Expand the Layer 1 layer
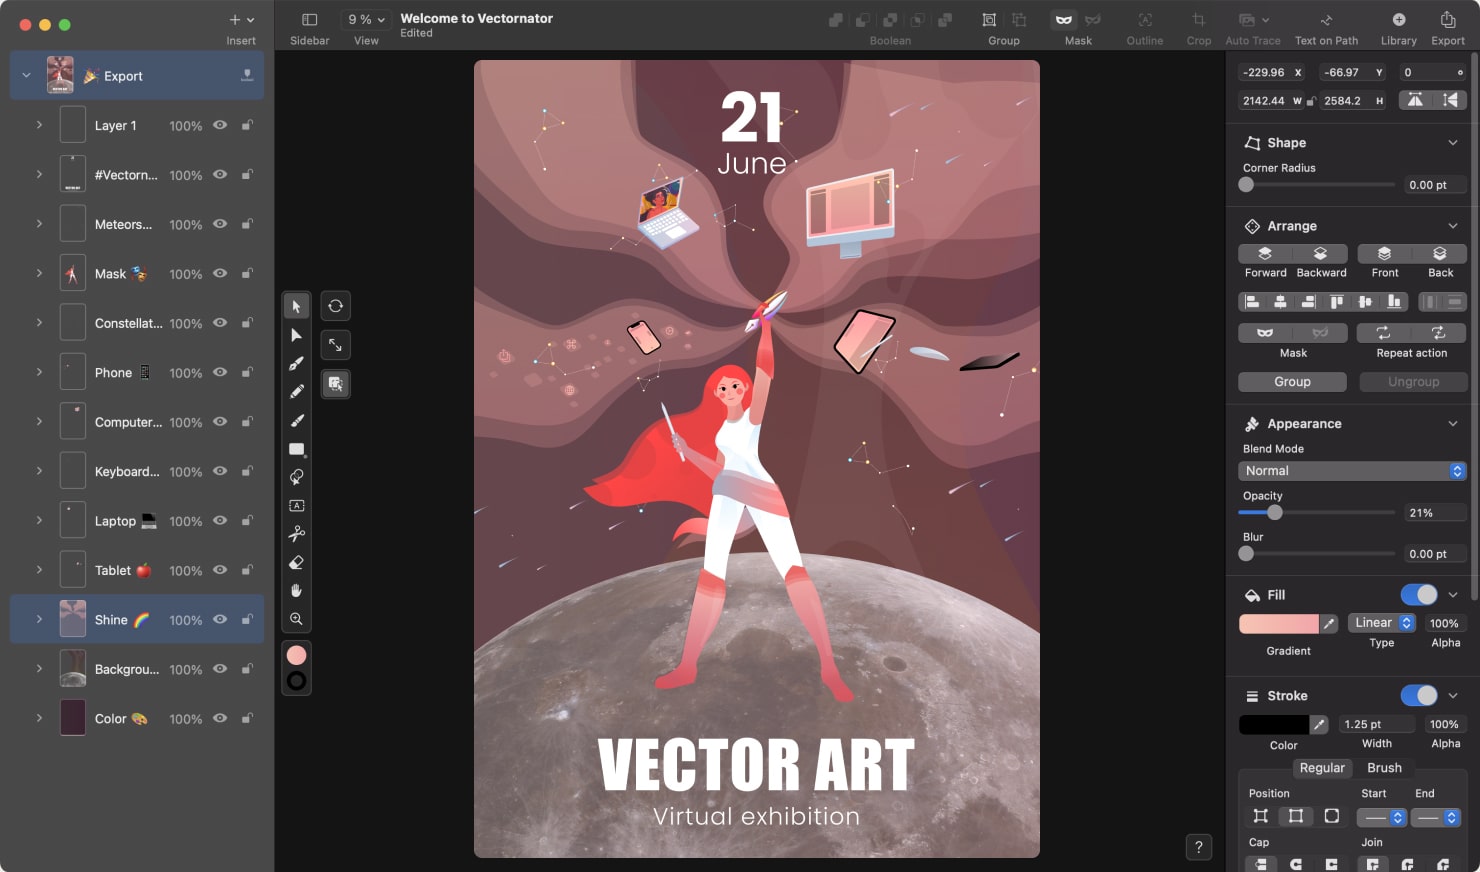Image resolution: width=1480 pixels, height=872 pixels. (x=39, y=125)
